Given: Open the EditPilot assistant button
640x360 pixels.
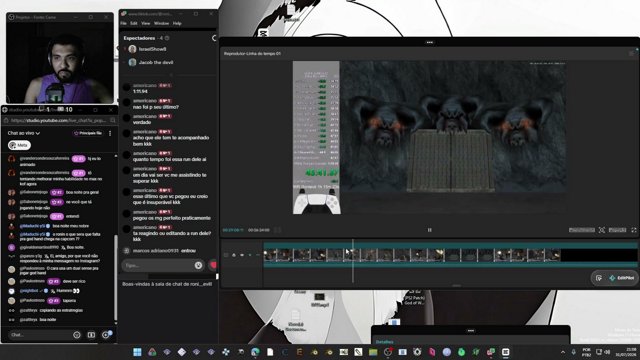Looking at the screenshot, I should click(x=622, y=278).
